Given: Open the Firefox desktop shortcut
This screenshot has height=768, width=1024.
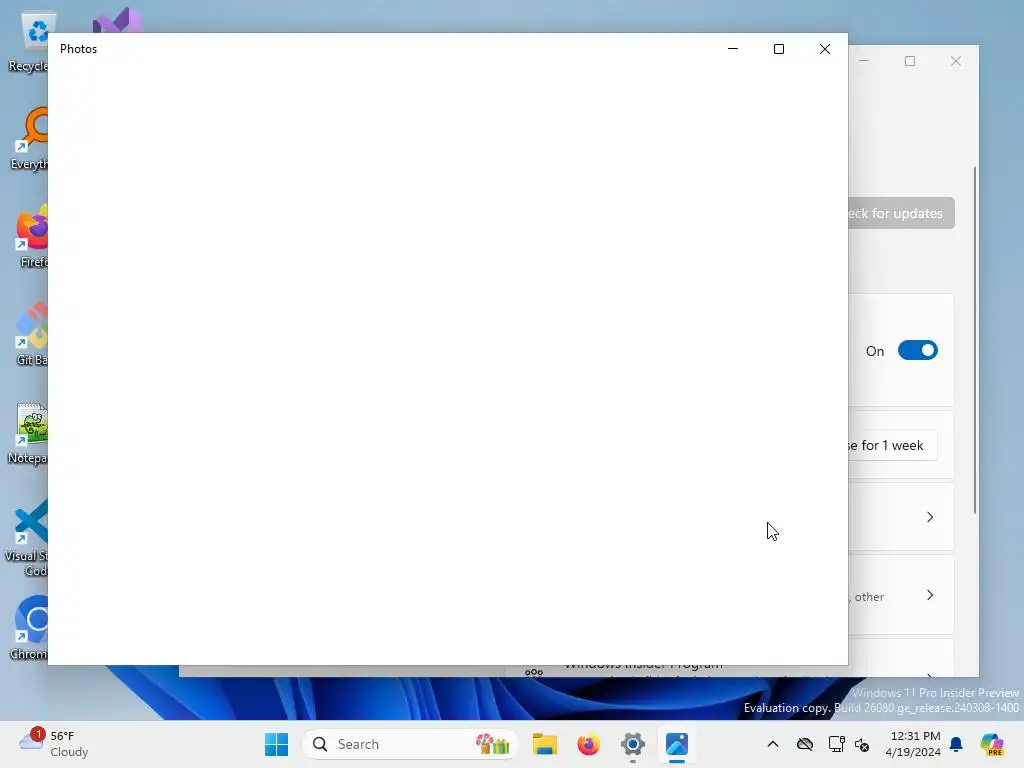Looking at the screenshot, I should point(33,236).
